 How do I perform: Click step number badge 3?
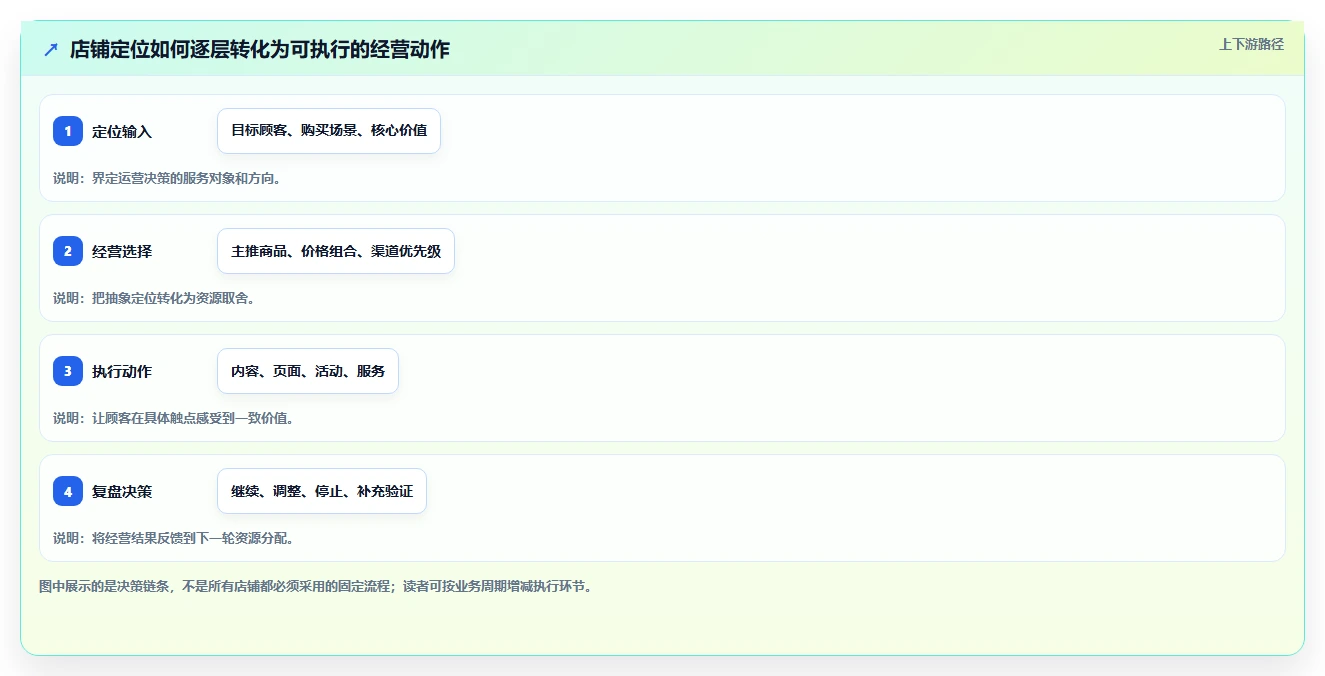coord(68,371)
